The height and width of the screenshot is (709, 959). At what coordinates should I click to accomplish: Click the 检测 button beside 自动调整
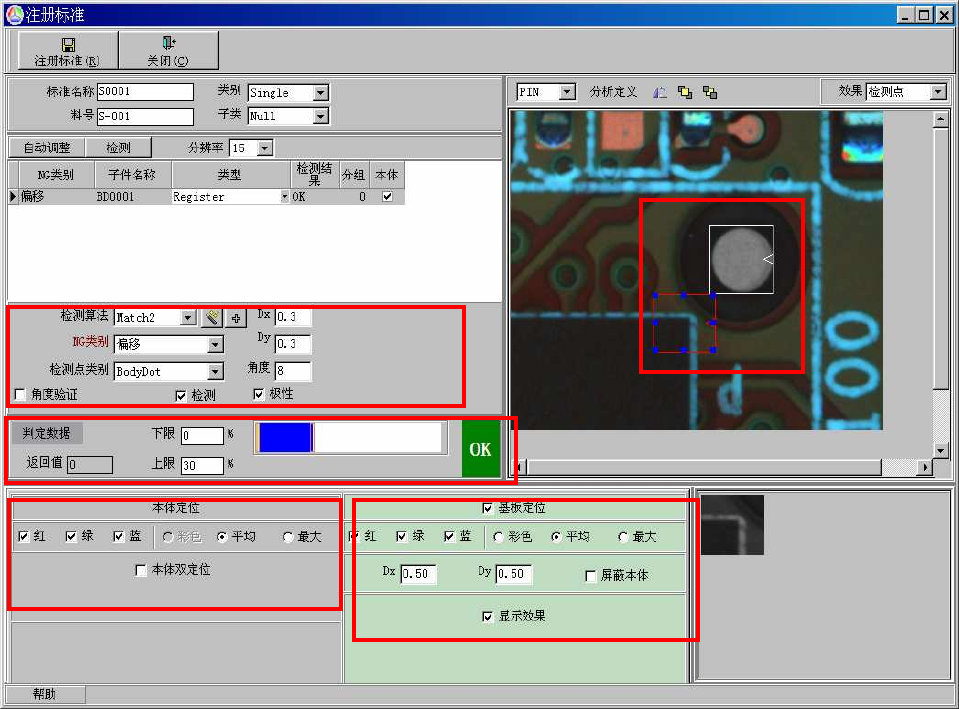coord(119,148)
